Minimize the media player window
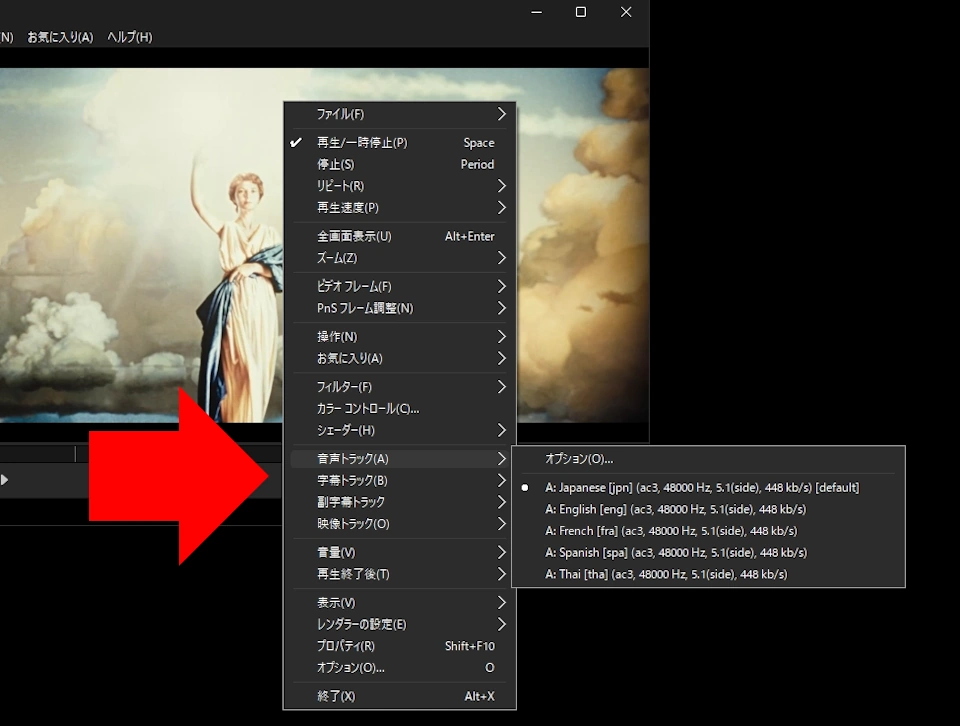Image resolution: width=960 pixels, height=726 pixels. tap(536, 12)
